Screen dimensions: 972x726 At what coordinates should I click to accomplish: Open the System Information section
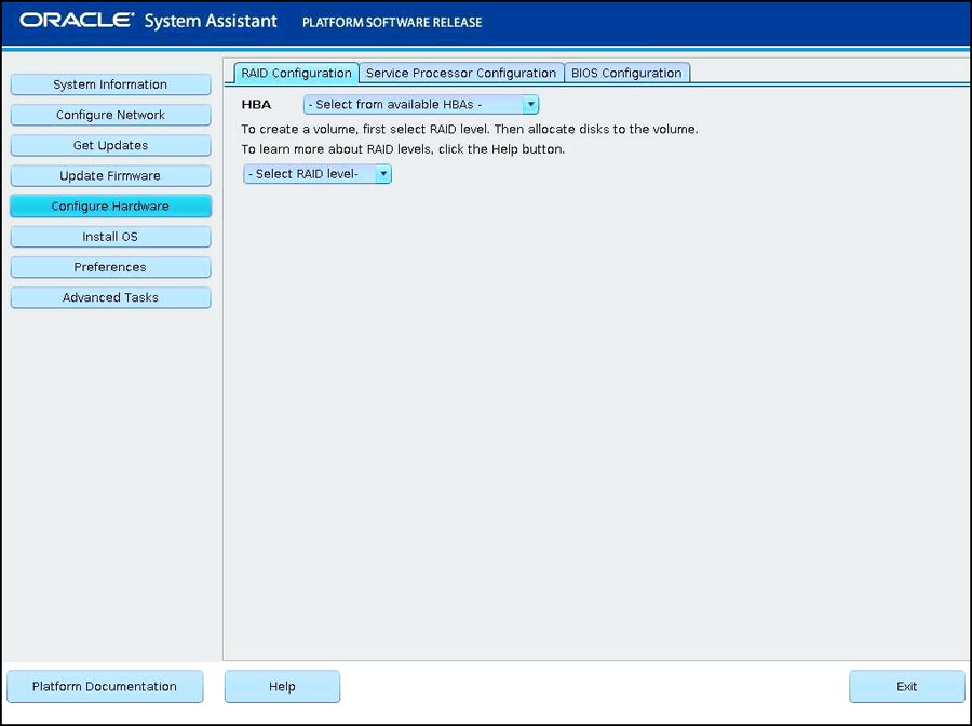[x=110, y=84]
